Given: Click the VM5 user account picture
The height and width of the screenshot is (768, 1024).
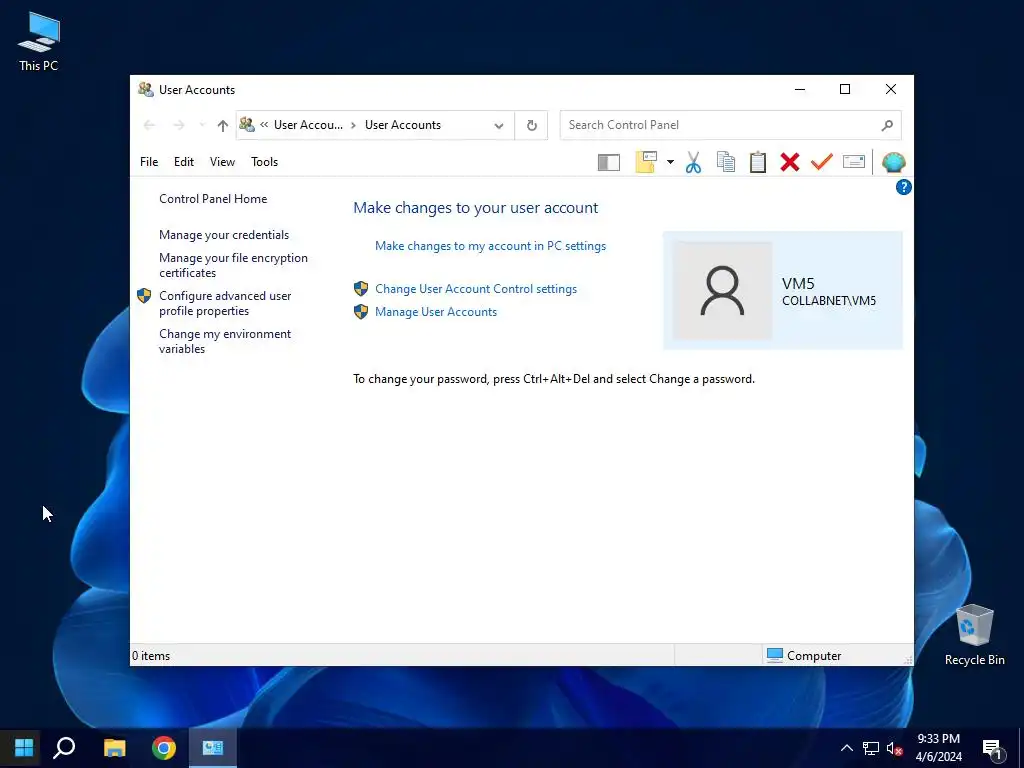Looking at the screenshot, I should click(722, 291).
